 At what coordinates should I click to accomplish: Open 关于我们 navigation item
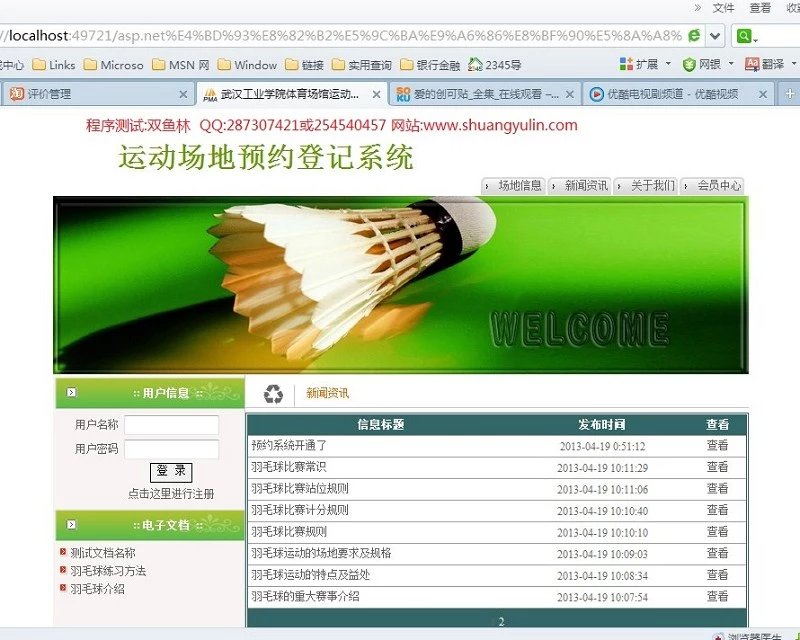click(x=646, y=186)
